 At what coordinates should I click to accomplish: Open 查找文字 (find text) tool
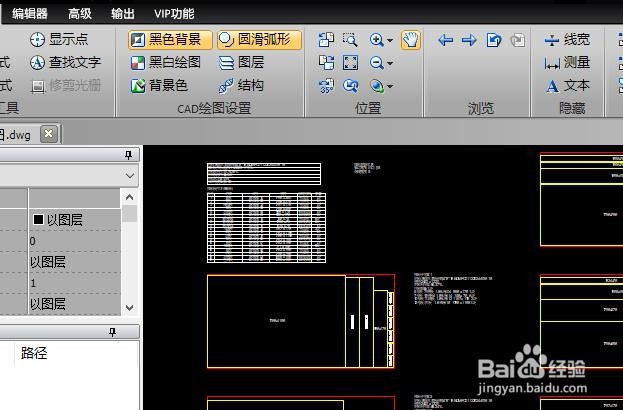[x=66, y=62]
